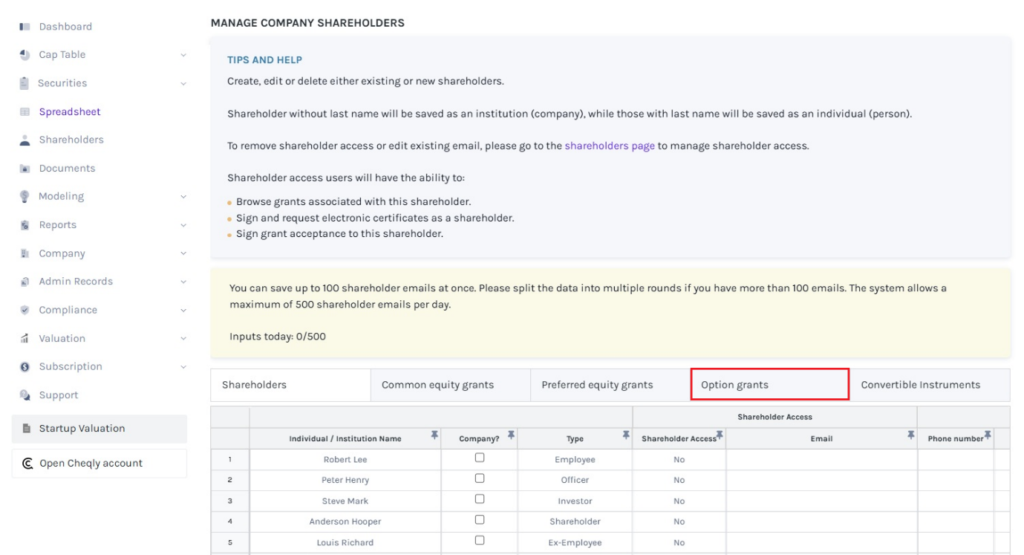Click the Valuation chart icon
The image size is (1024, 555).
(25, 339)
